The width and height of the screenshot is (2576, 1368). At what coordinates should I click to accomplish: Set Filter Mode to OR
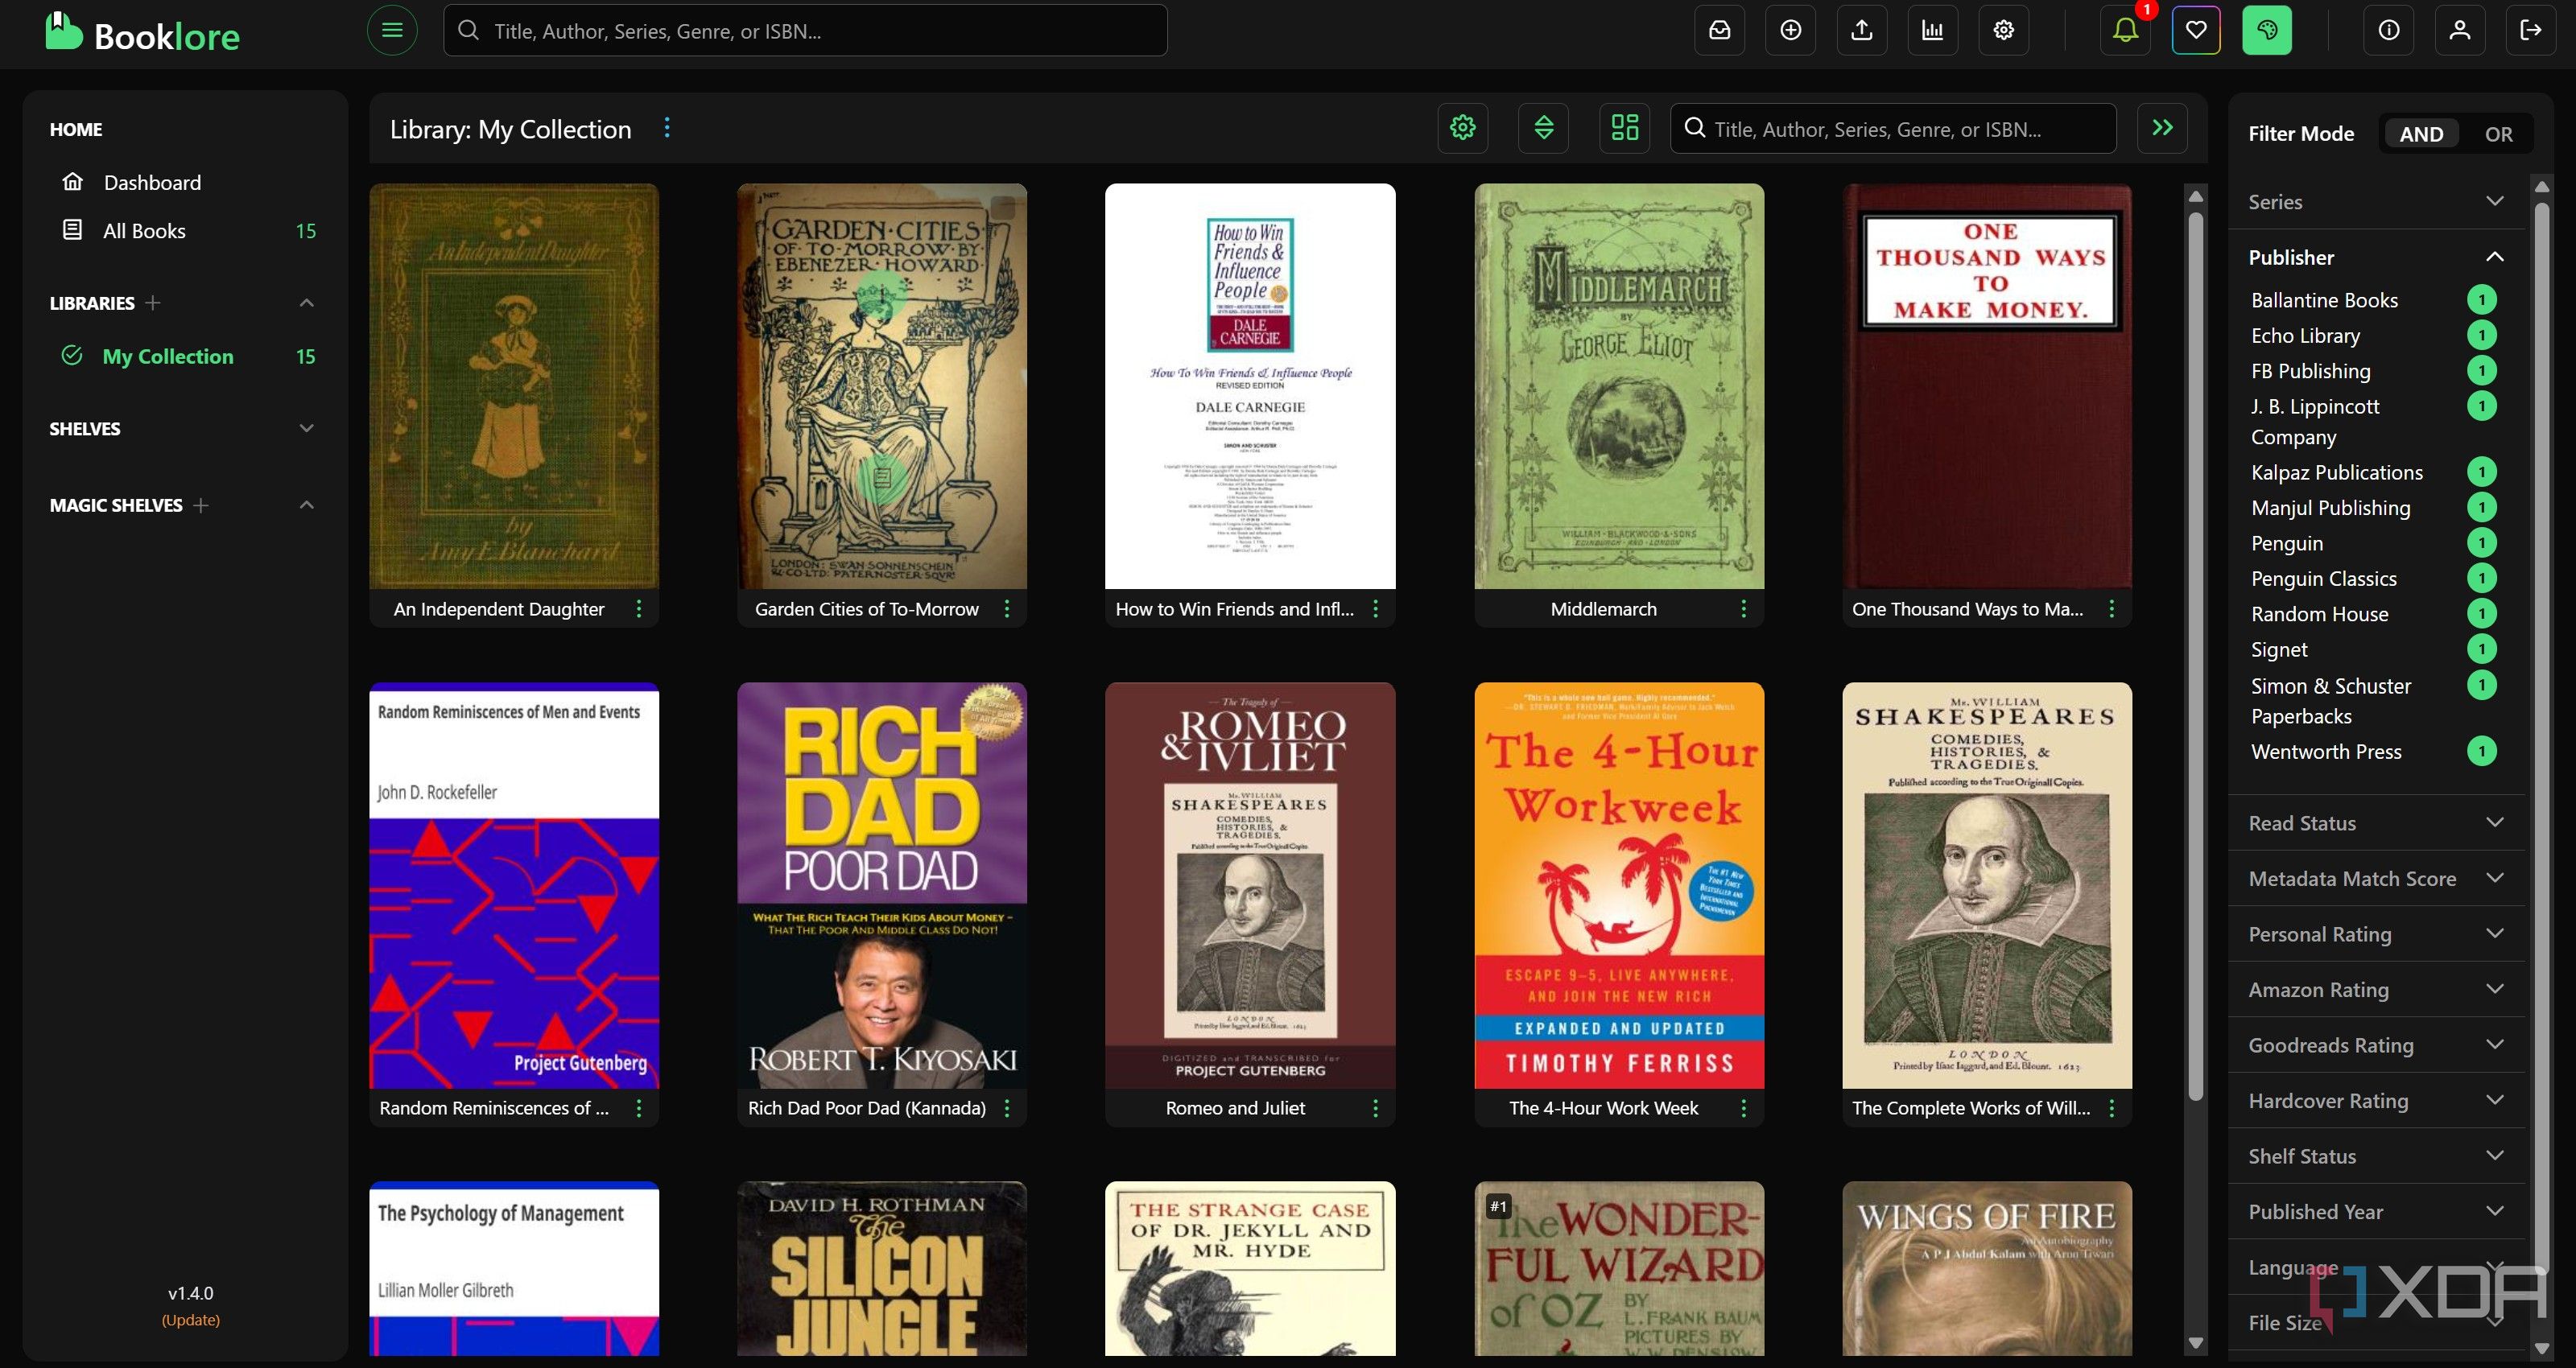pyautogui.click(x=2498, y=134)
